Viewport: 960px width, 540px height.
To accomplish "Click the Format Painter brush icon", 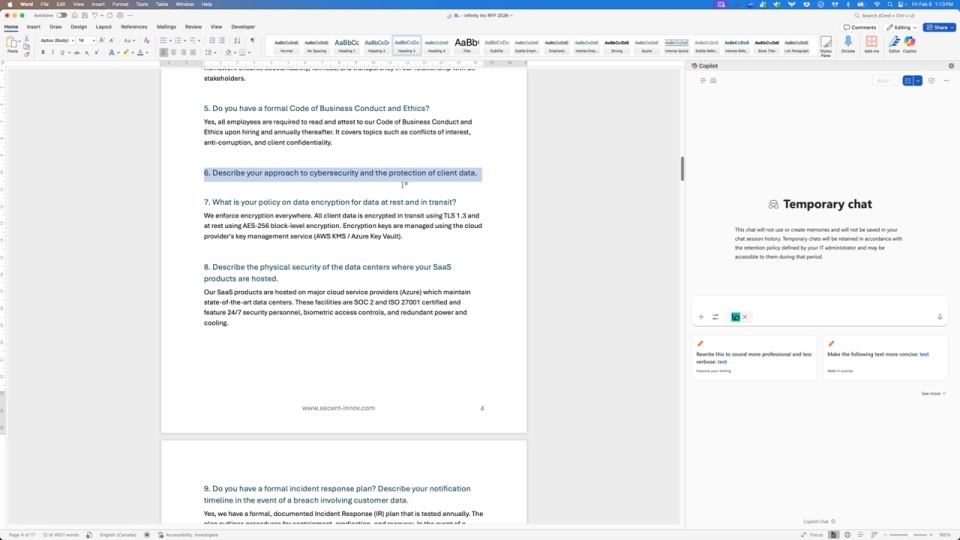I will (x=26, y=54).
